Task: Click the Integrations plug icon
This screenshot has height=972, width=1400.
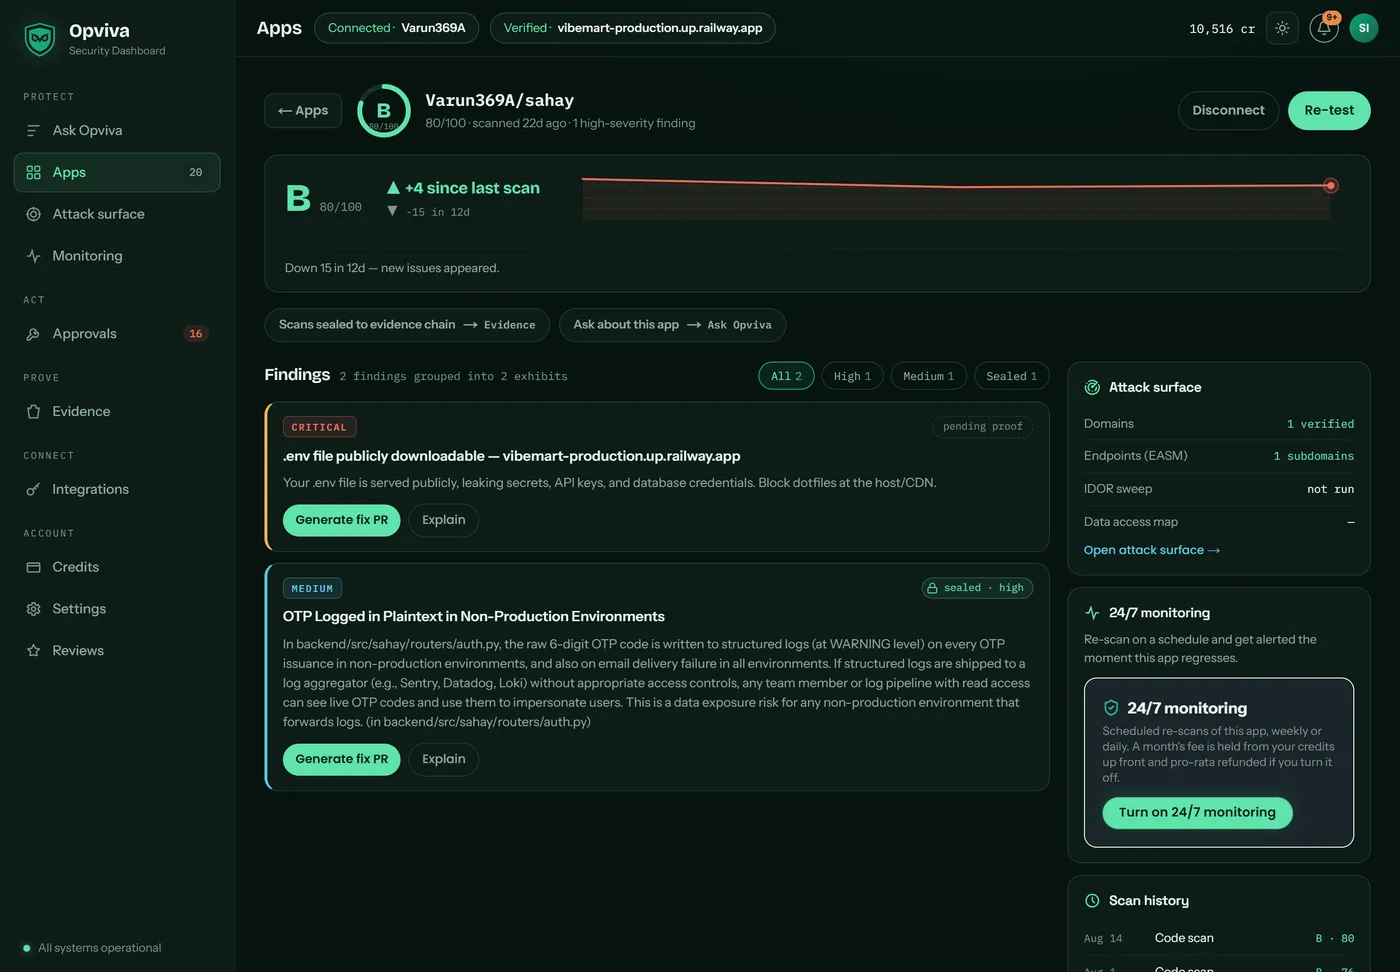Action: 33,490
